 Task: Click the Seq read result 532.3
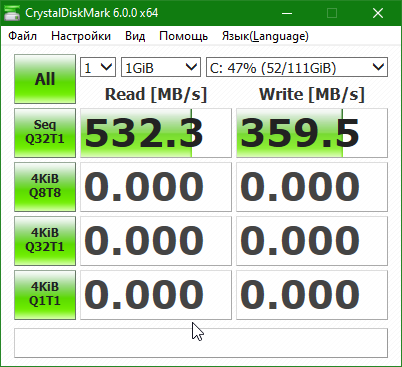(x=156, y=133)
